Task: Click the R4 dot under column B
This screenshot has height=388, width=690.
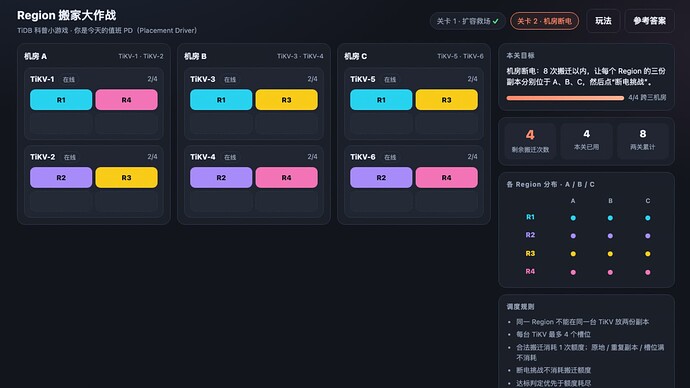Action: coord(610,272)
